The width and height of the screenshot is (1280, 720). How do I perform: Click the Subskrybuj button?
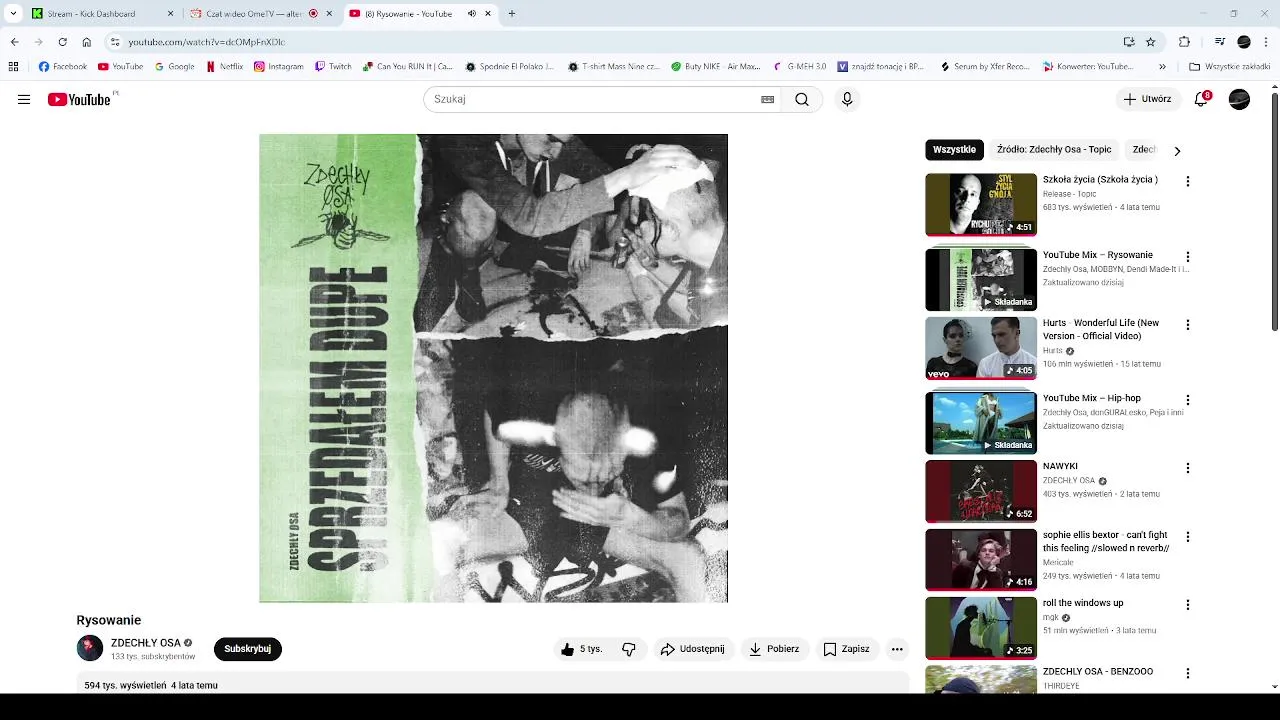point(248,649)
